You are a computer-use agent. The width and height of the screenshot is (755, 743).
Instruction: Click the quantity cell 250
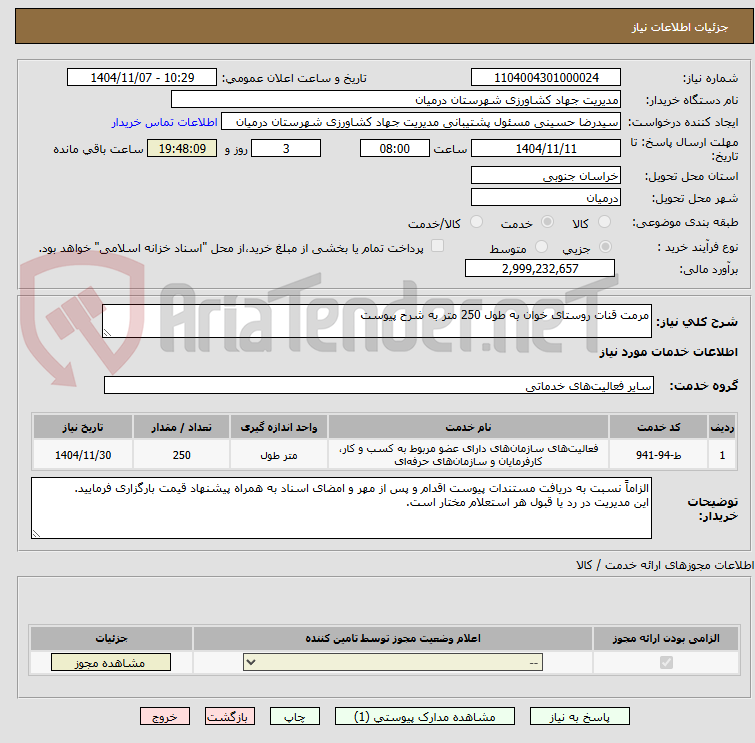(x=182, y=455)
